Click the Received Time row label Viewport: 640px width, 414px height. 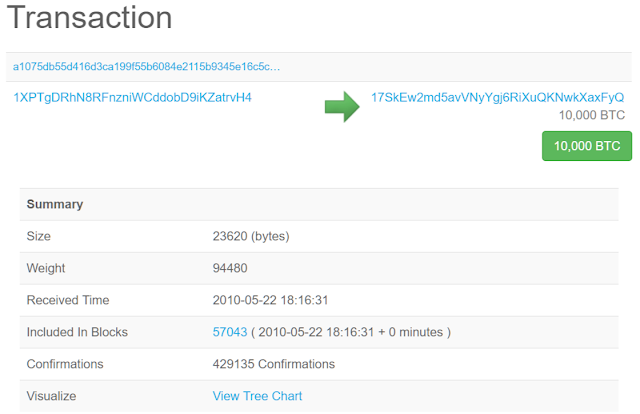pos(68,300)
